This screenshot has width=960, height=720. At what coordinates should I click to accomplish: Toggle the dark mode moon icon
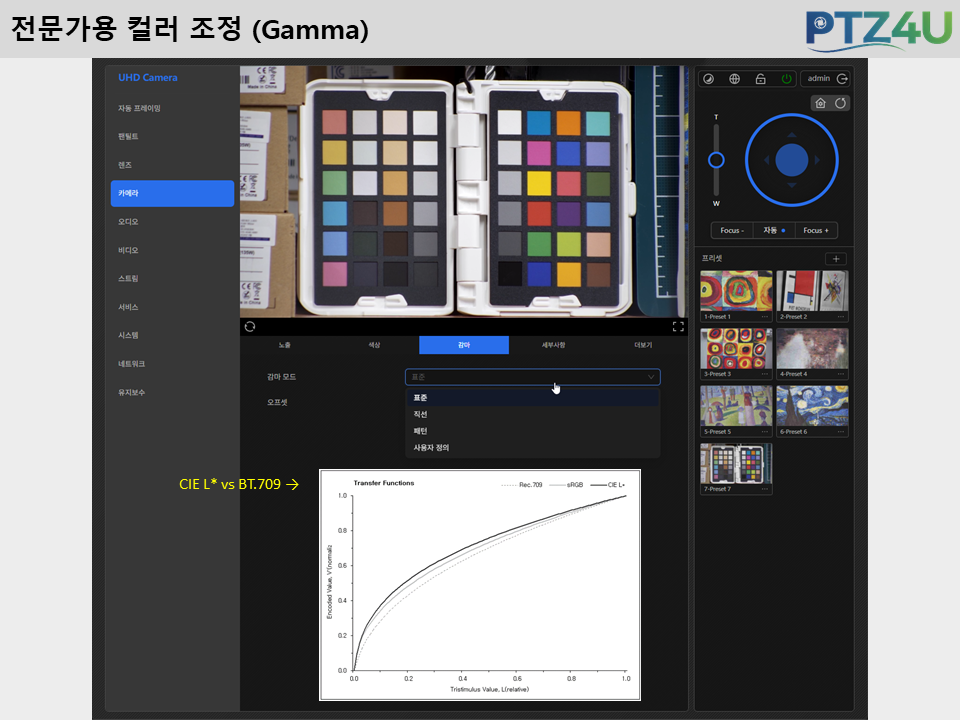point(708,78)
